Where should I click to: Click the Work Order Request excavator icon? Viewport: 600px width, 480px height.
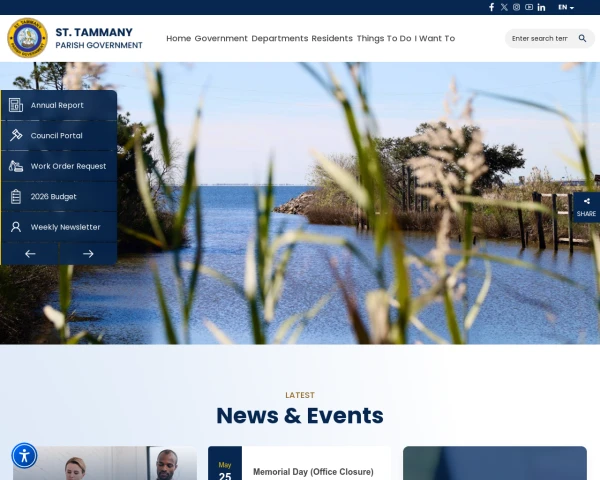click(16, 166)
